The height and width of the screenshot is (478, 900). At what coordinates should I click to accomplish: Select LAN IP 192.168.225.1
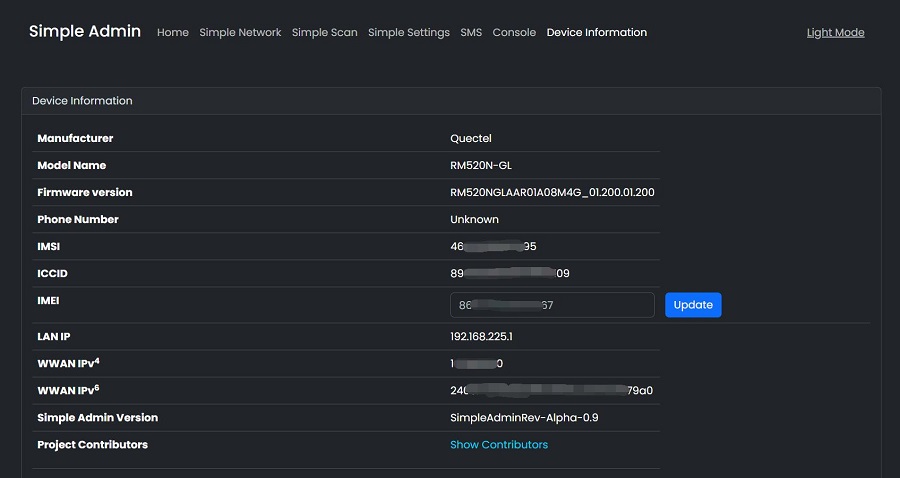click(482, 336)
